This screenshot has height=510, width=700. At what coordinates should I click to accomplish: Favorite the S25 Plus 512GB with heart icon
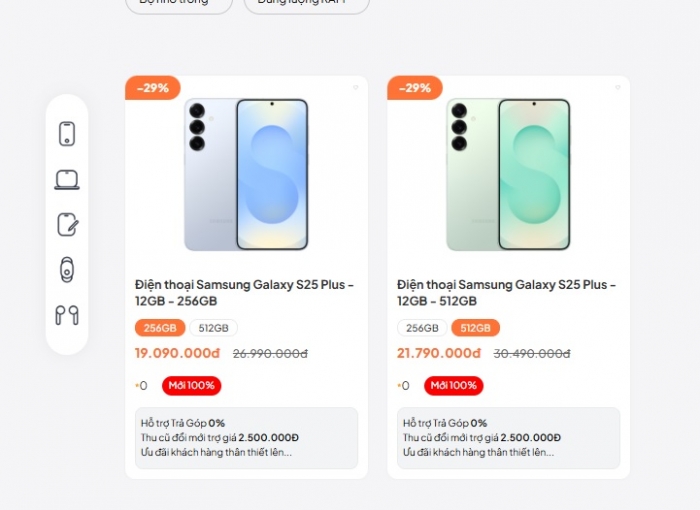click(617, 87)
